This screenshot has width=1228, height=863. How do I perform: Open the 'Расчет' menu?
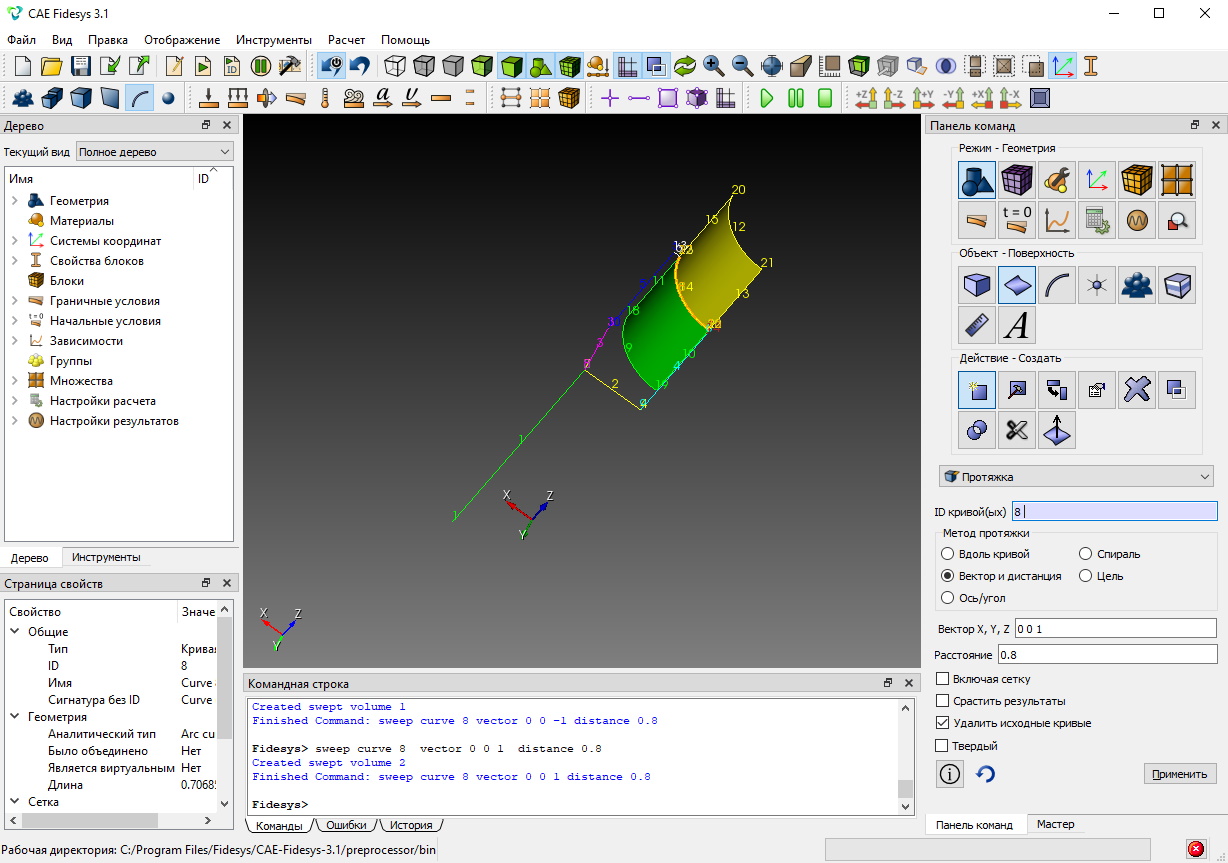(x=347, y=40)
